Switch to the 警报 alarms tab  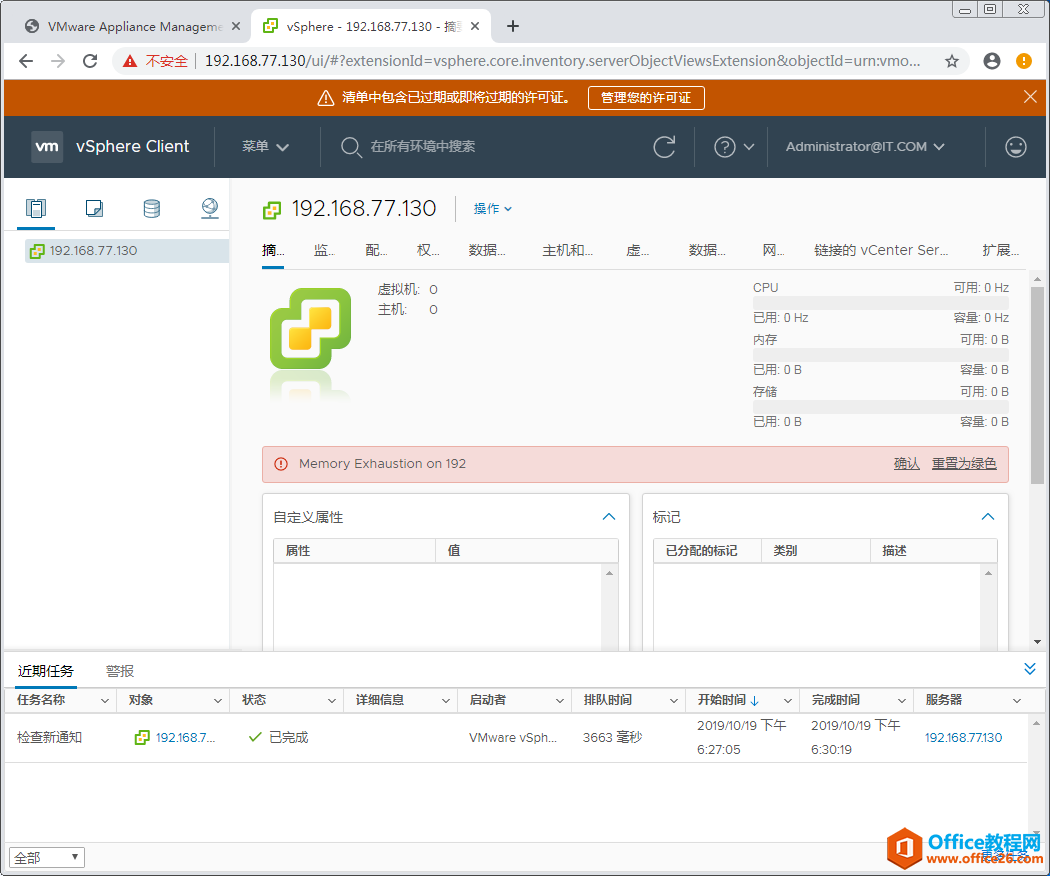click(x=120, y=670)
